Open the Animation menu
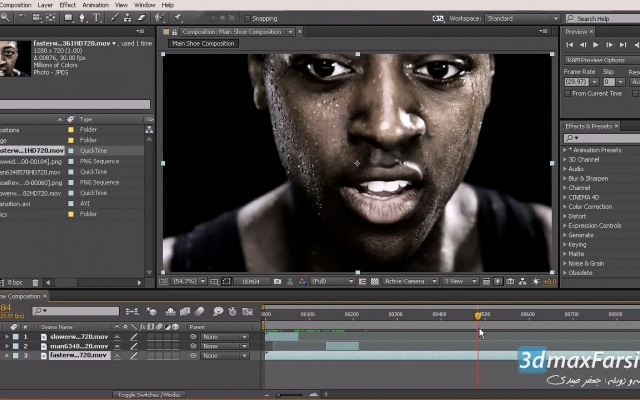640x400 pixels. [x=96, y=5]
